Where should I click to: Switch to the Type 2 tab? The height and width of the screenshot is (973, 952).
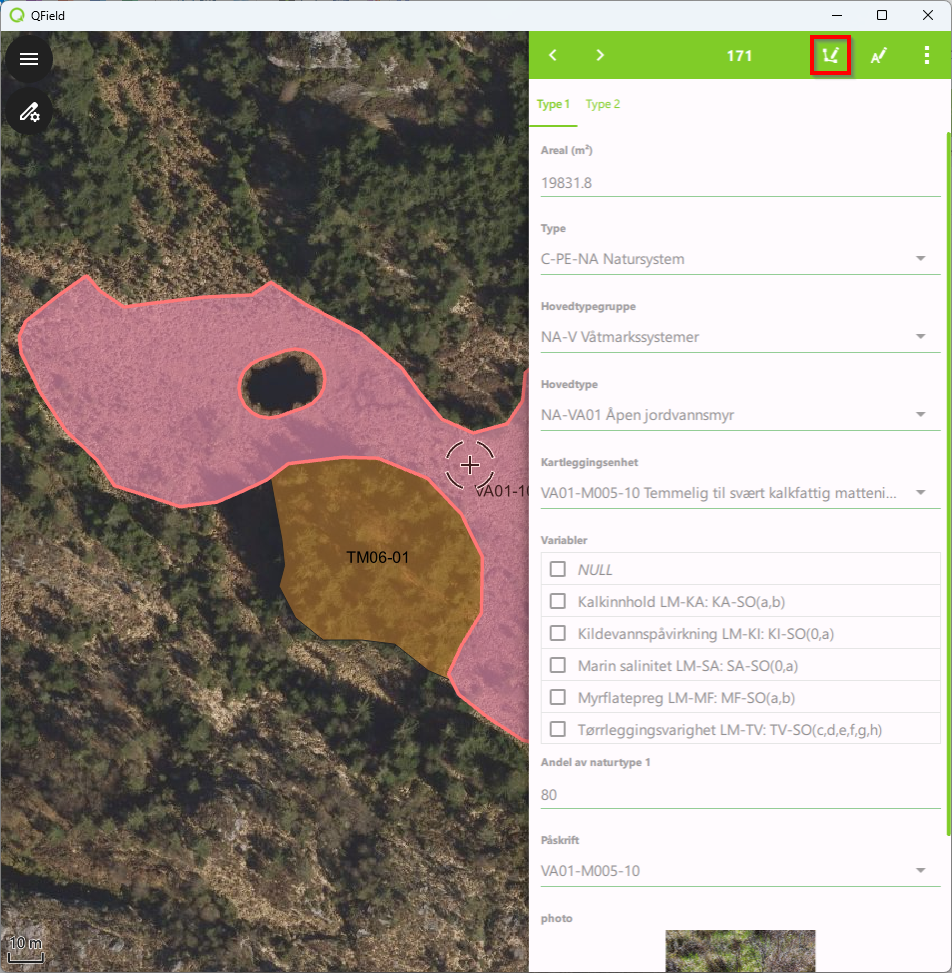[x=603, y=104]
